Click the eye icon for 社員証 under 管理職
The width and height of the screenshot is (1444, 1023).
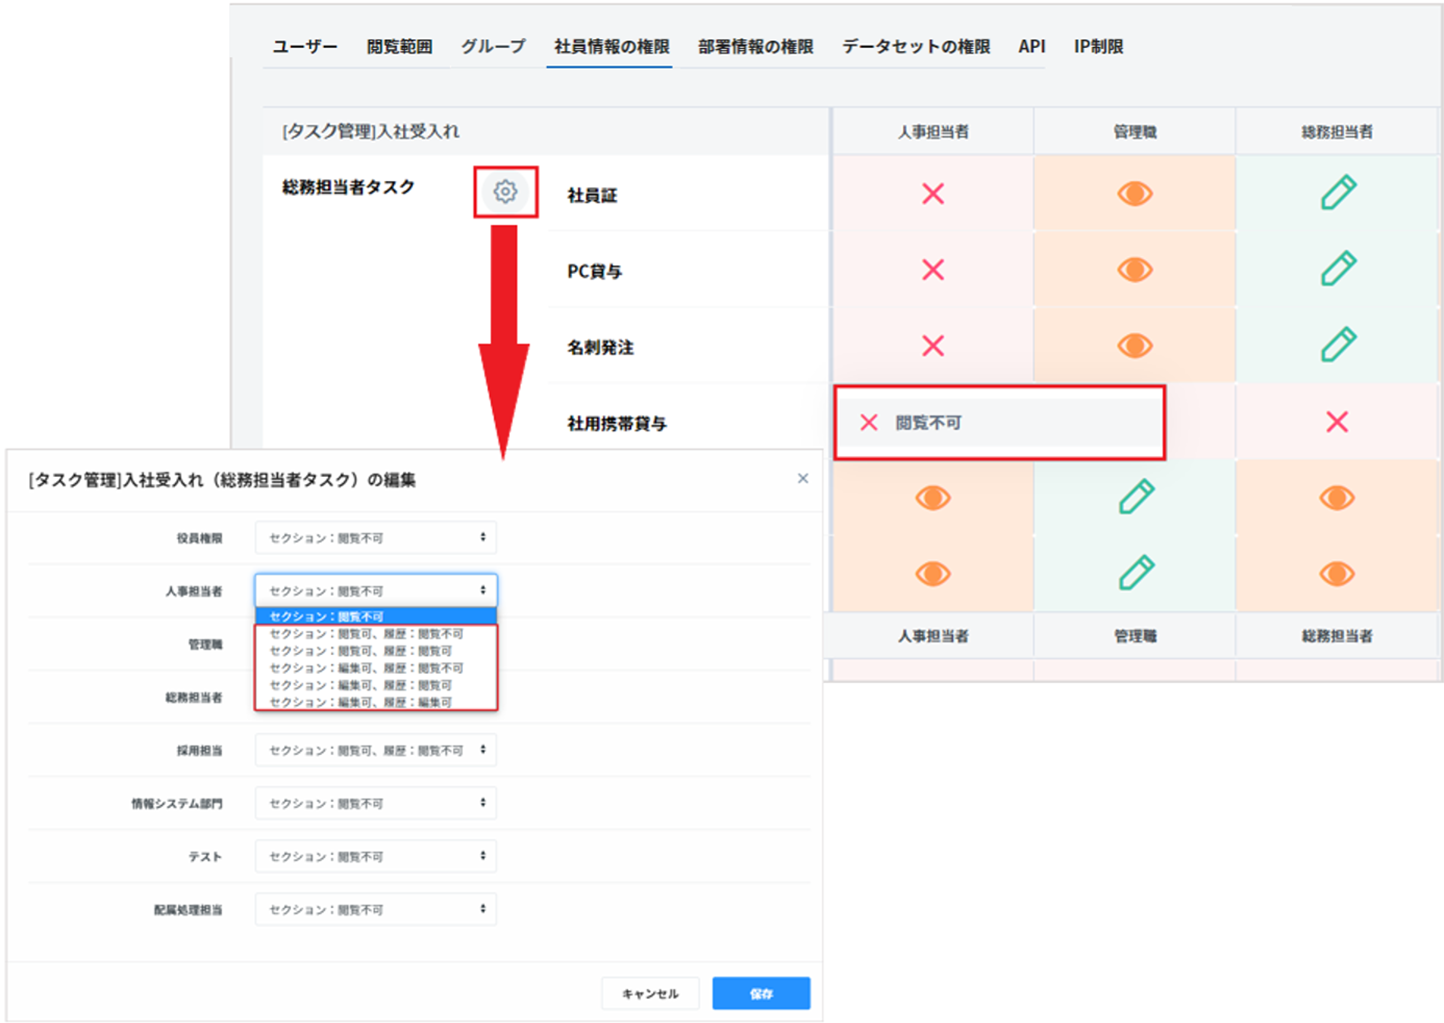[x=1134, y=194]
